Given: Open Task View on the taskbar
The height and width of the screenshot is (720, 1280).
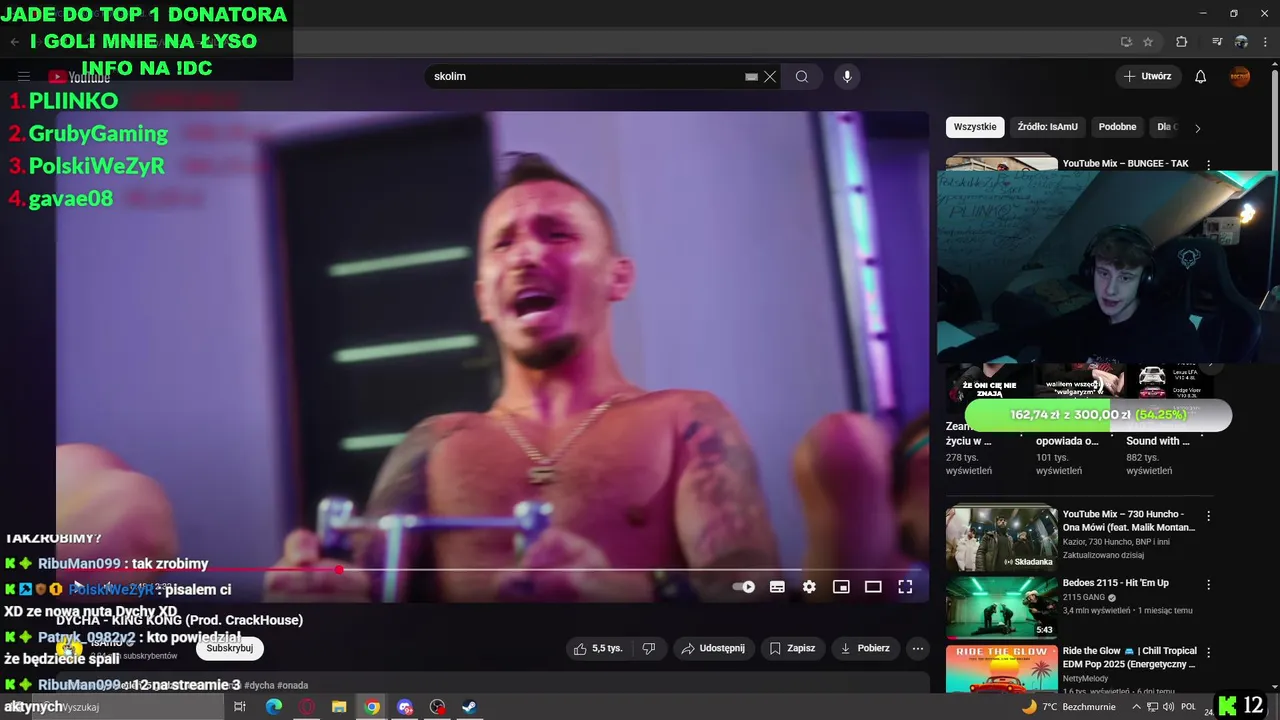Looking at the screenshot, I should coord(240,707).
